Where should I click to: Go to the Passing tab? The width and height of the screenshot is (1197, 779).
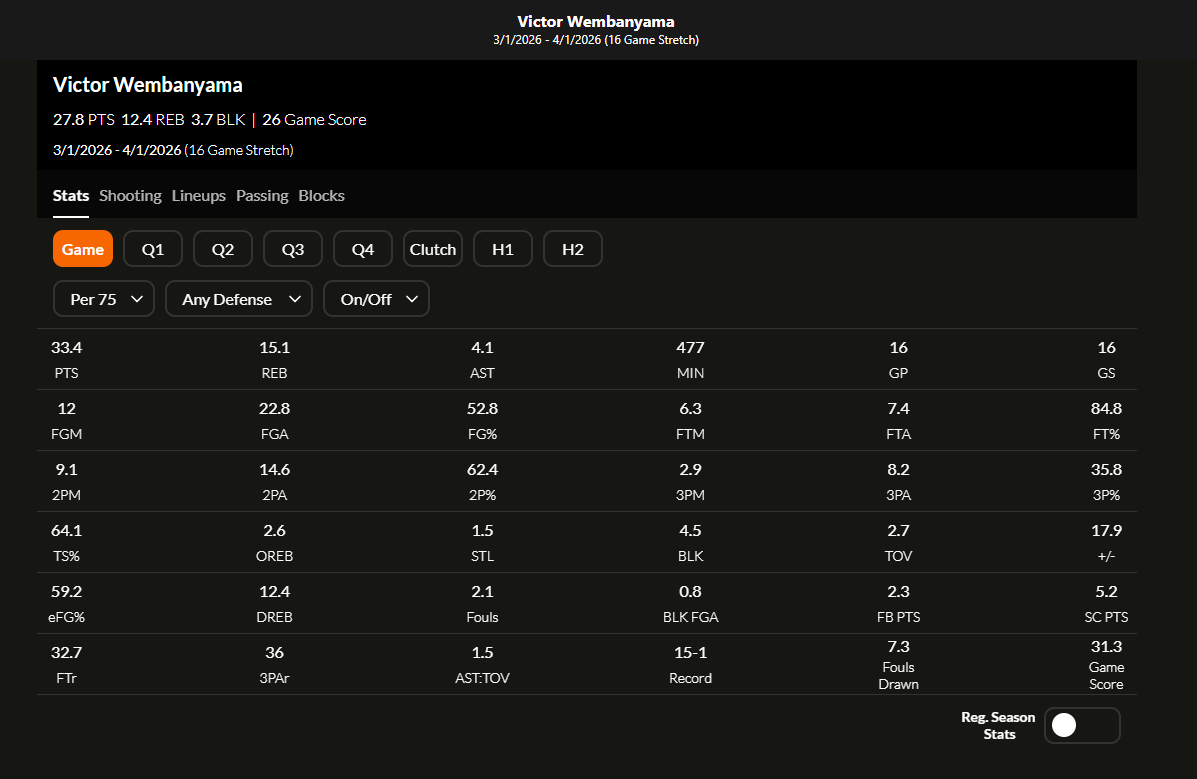[x=262, y=196]
